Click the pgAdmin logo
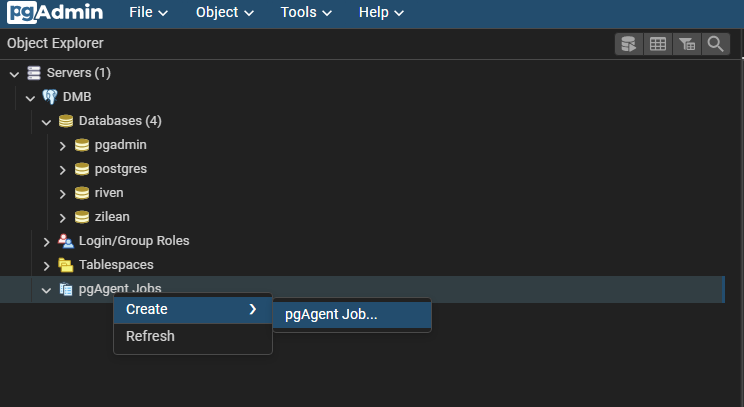Screen dimensions: 744x407 click(x=55, y=12)
